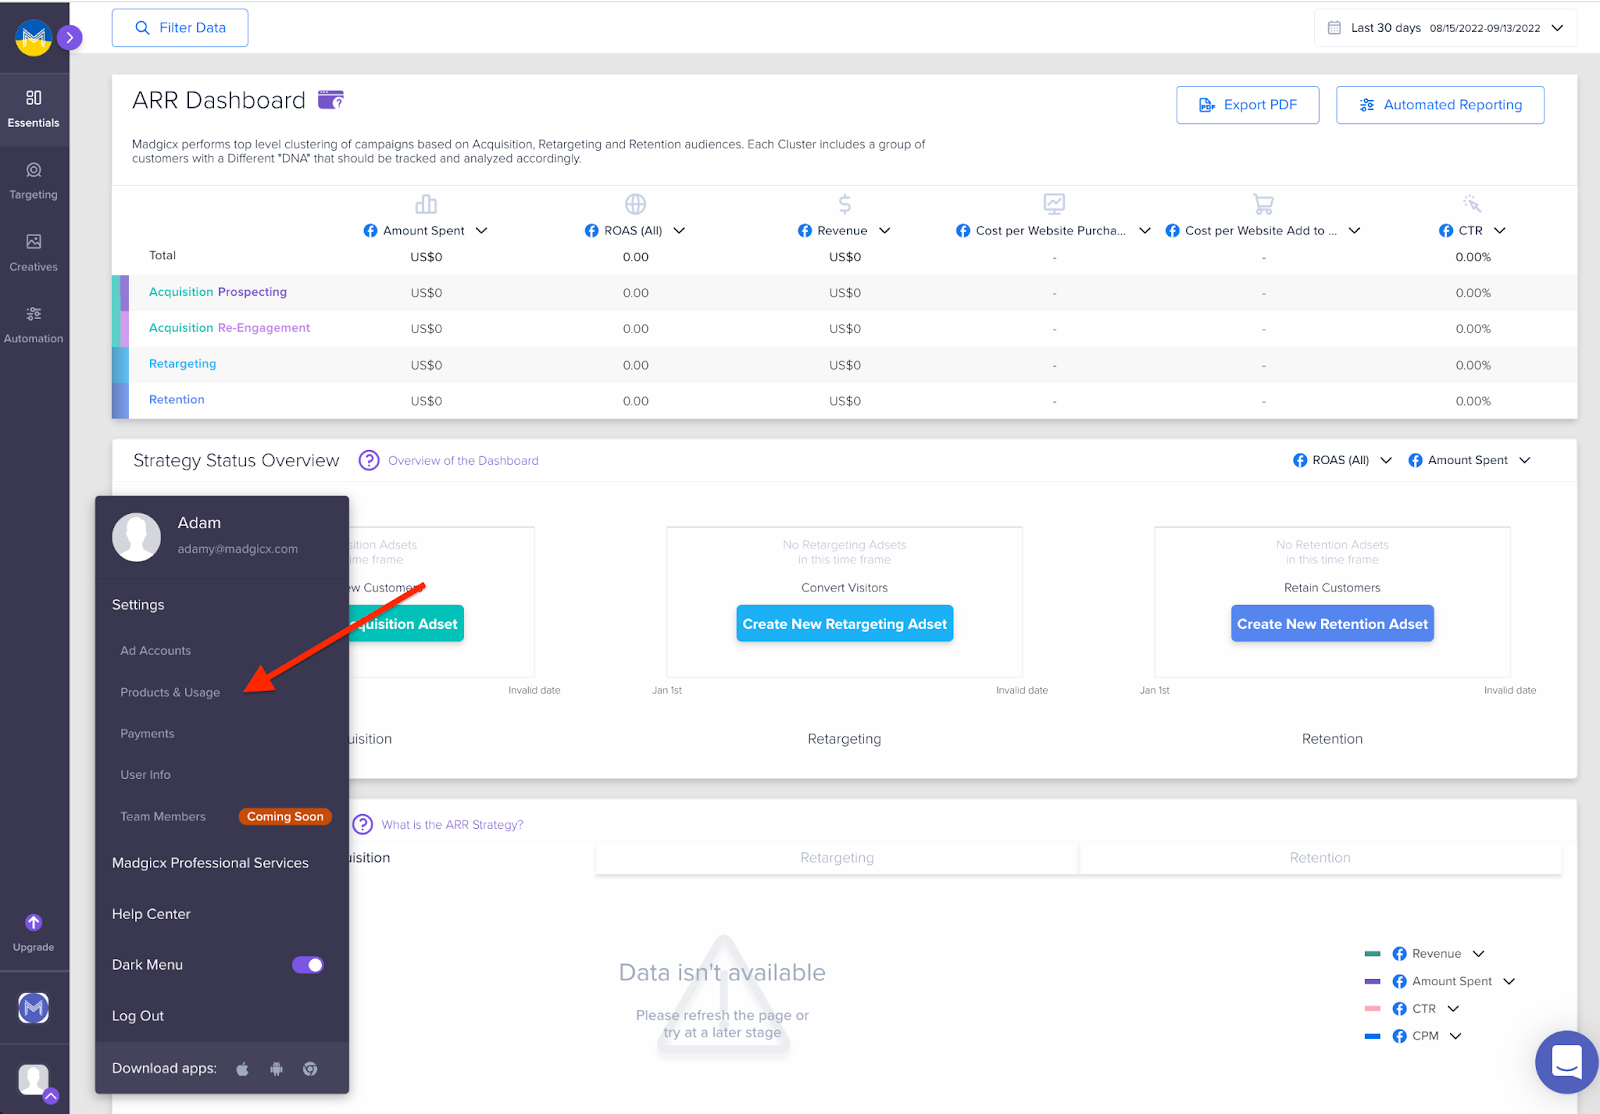This screenshot has width=1600, height=1114.
Task: Open Creatives in the sidebar
Action: coord(34,253)
